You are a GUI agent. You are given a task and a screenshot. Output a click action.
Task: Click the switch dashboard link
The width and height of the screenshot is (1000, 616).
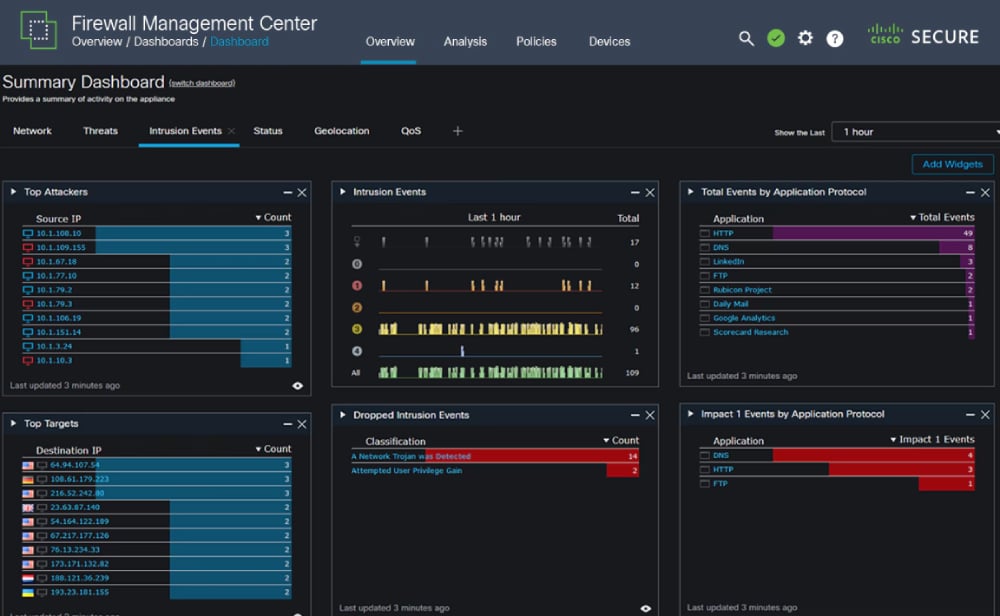click(202, 83)
